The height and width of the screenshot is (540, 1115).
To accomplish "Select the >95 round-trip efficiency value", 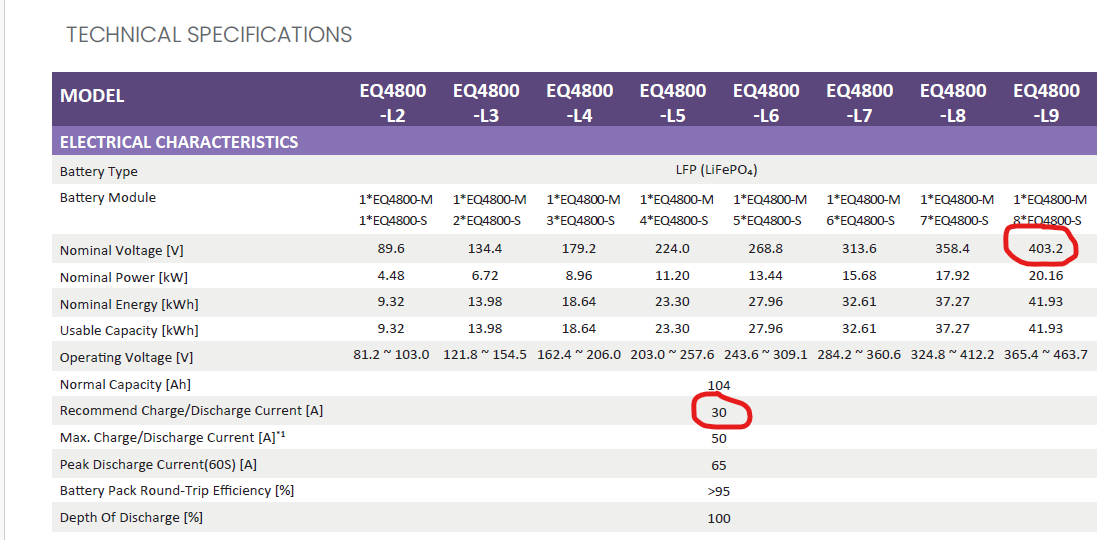I will pyautogui.click(x=718, y=491).
